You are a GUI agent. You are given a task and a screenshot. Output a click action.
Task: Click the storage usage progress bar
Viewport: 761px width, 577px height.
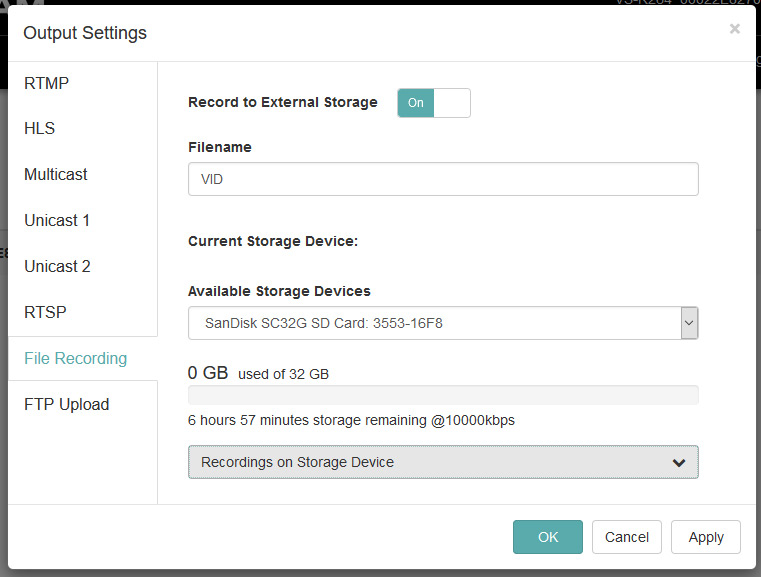point(443,395)
